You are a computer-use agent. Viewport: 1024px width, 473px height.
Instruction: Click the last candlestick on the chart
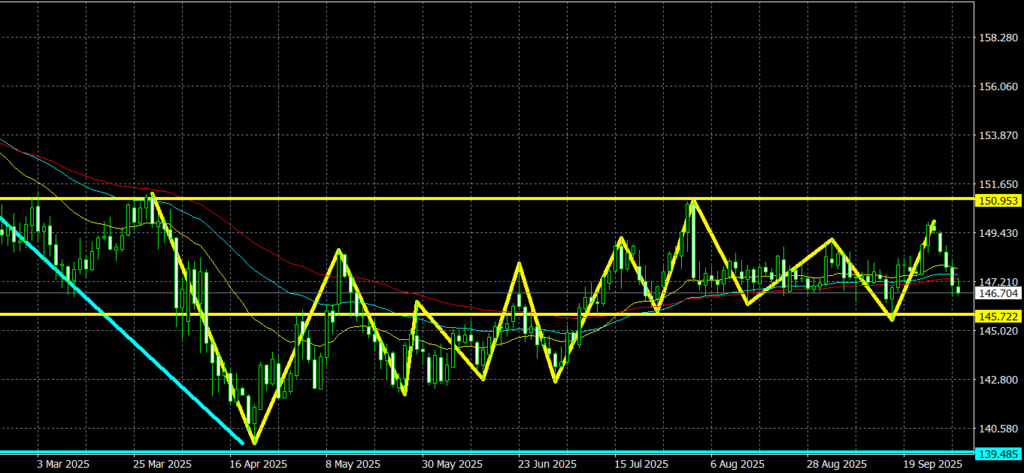(958, 289)
